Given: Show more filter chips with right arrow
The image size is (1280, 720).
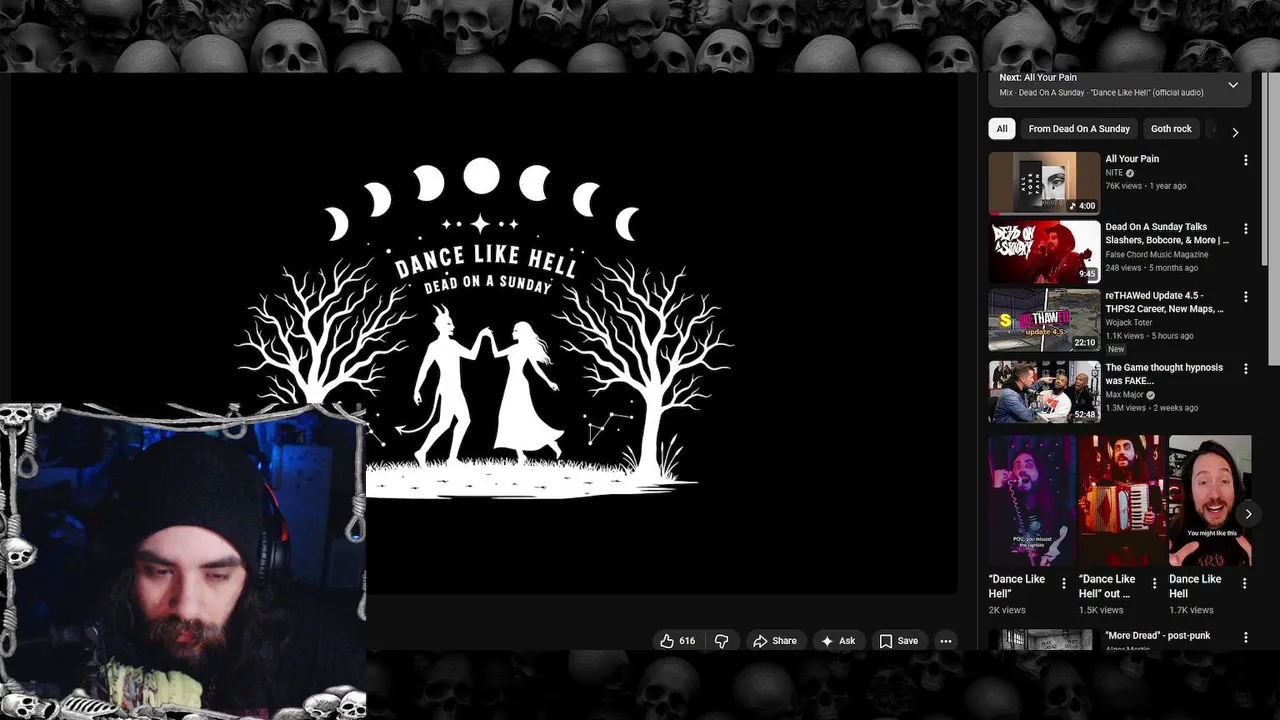Looking at the screenshot, I should point(1235,132).
